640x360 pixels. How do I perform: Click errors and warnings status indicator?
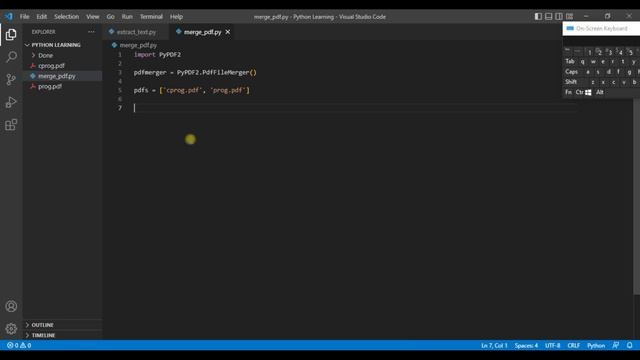19,345
